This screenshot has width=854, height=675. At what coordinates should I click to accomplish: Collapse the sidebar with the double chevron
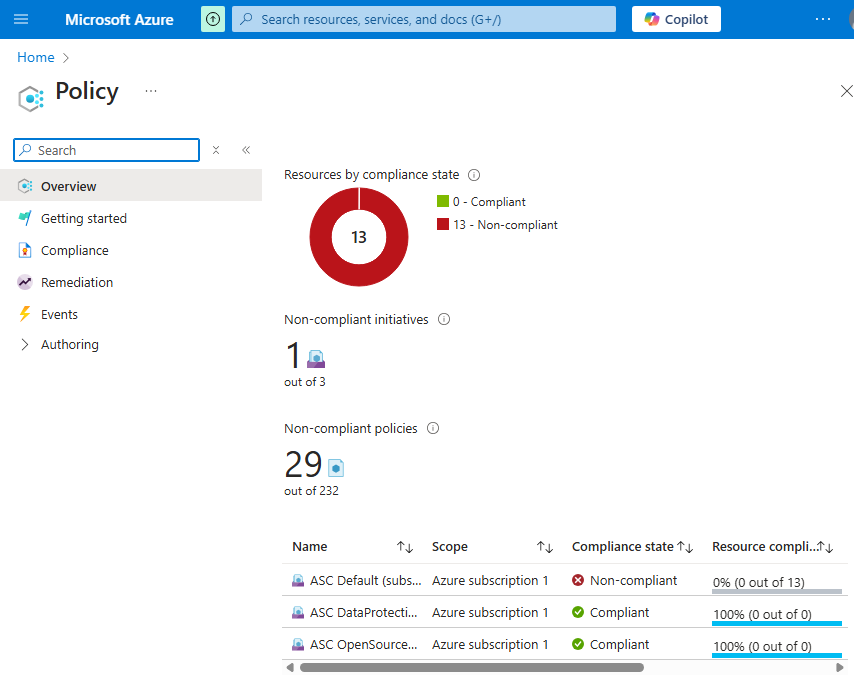pos(246,150)
